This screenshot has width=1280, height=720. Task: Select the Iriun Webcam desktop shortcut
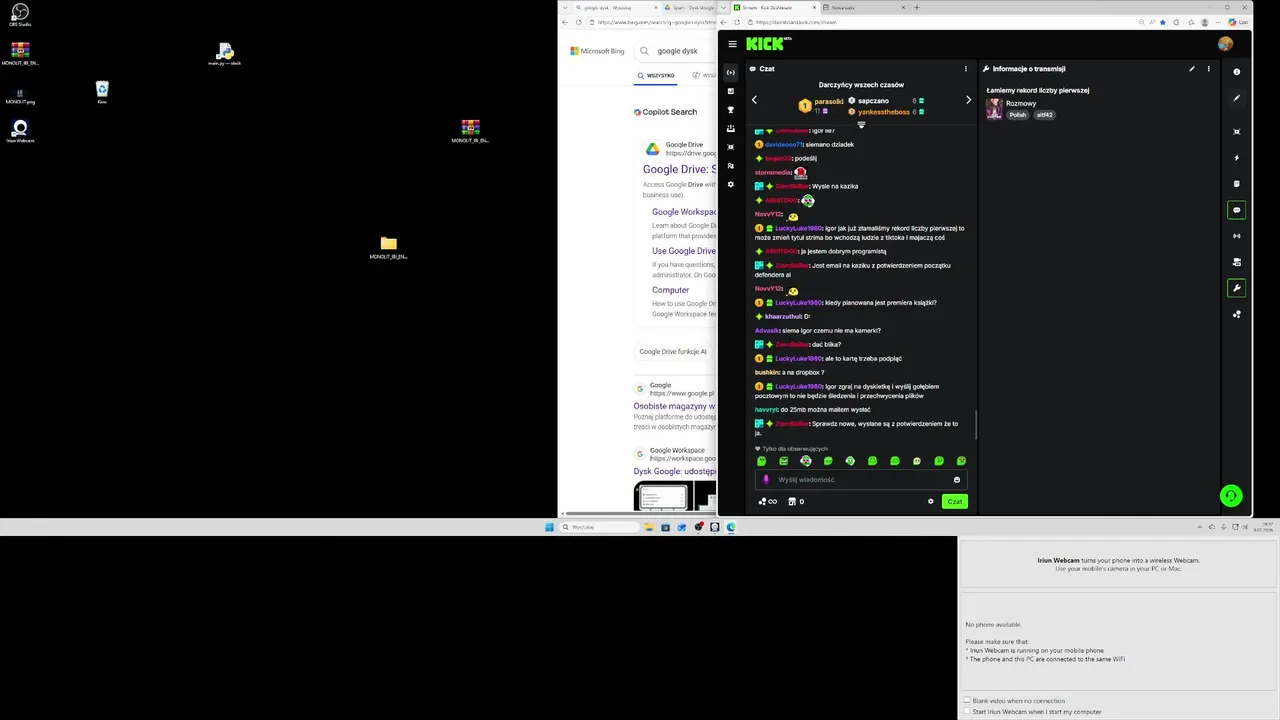20,131
